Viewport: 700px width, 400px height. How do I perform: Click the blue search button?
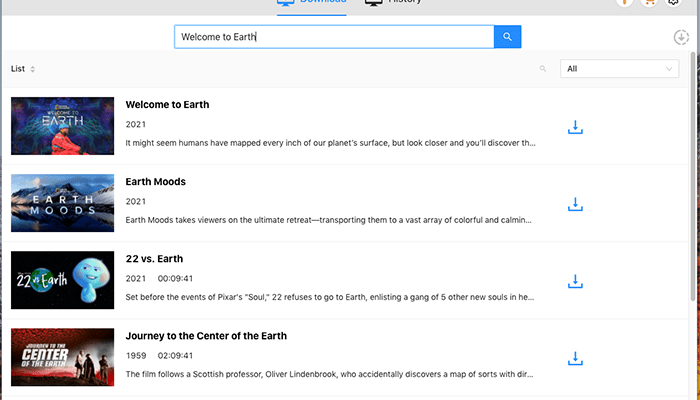pyautogui.click(x=507, y=37)
